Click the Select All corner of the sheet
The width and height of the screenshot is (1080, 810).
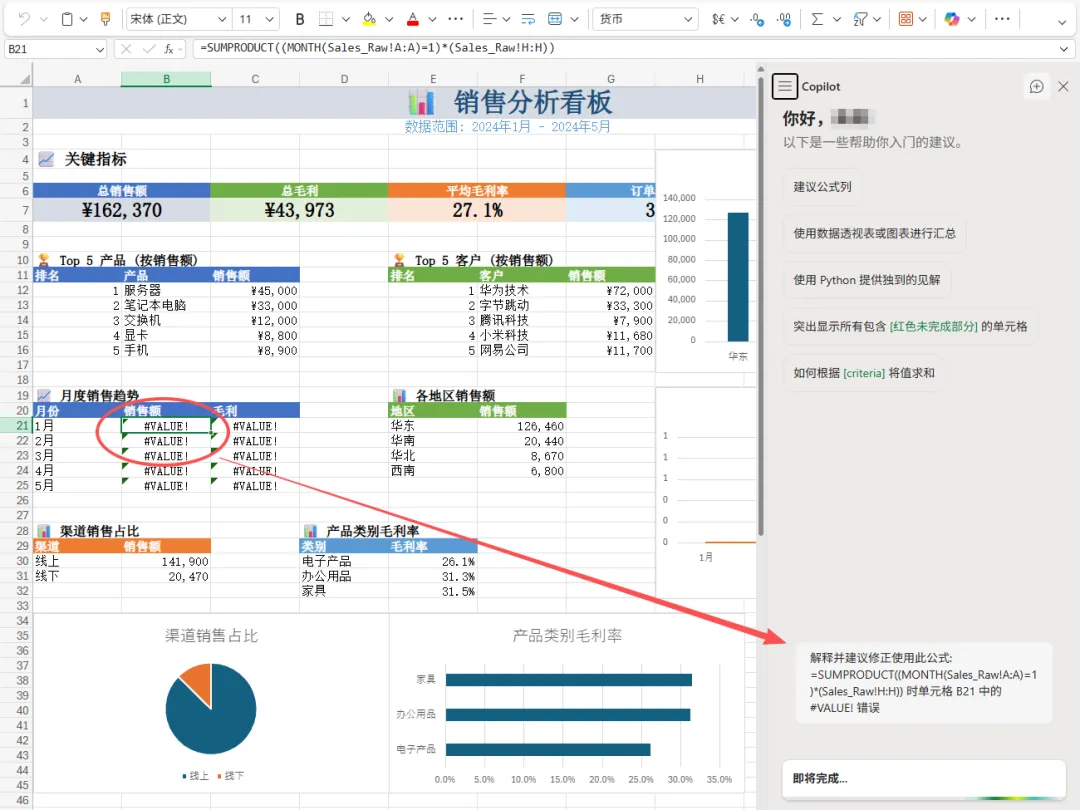click(25, 79)
